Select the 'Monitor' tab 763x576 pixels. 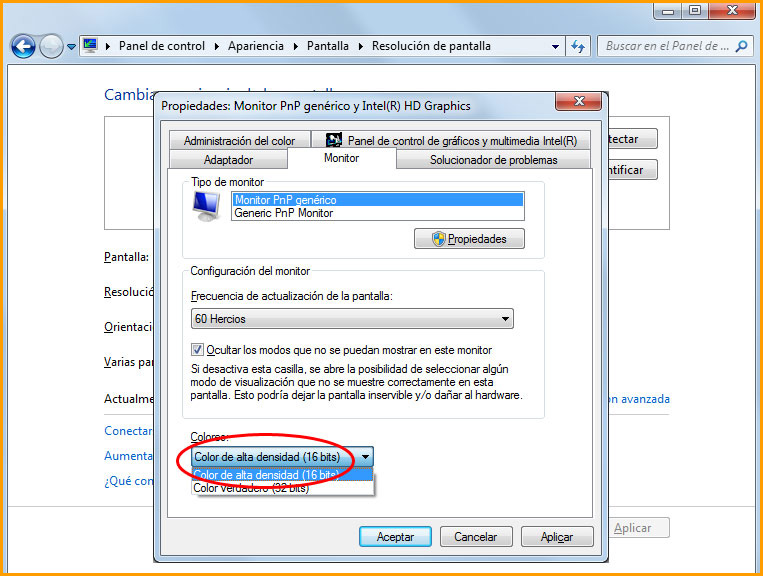(x=342, y=158)
